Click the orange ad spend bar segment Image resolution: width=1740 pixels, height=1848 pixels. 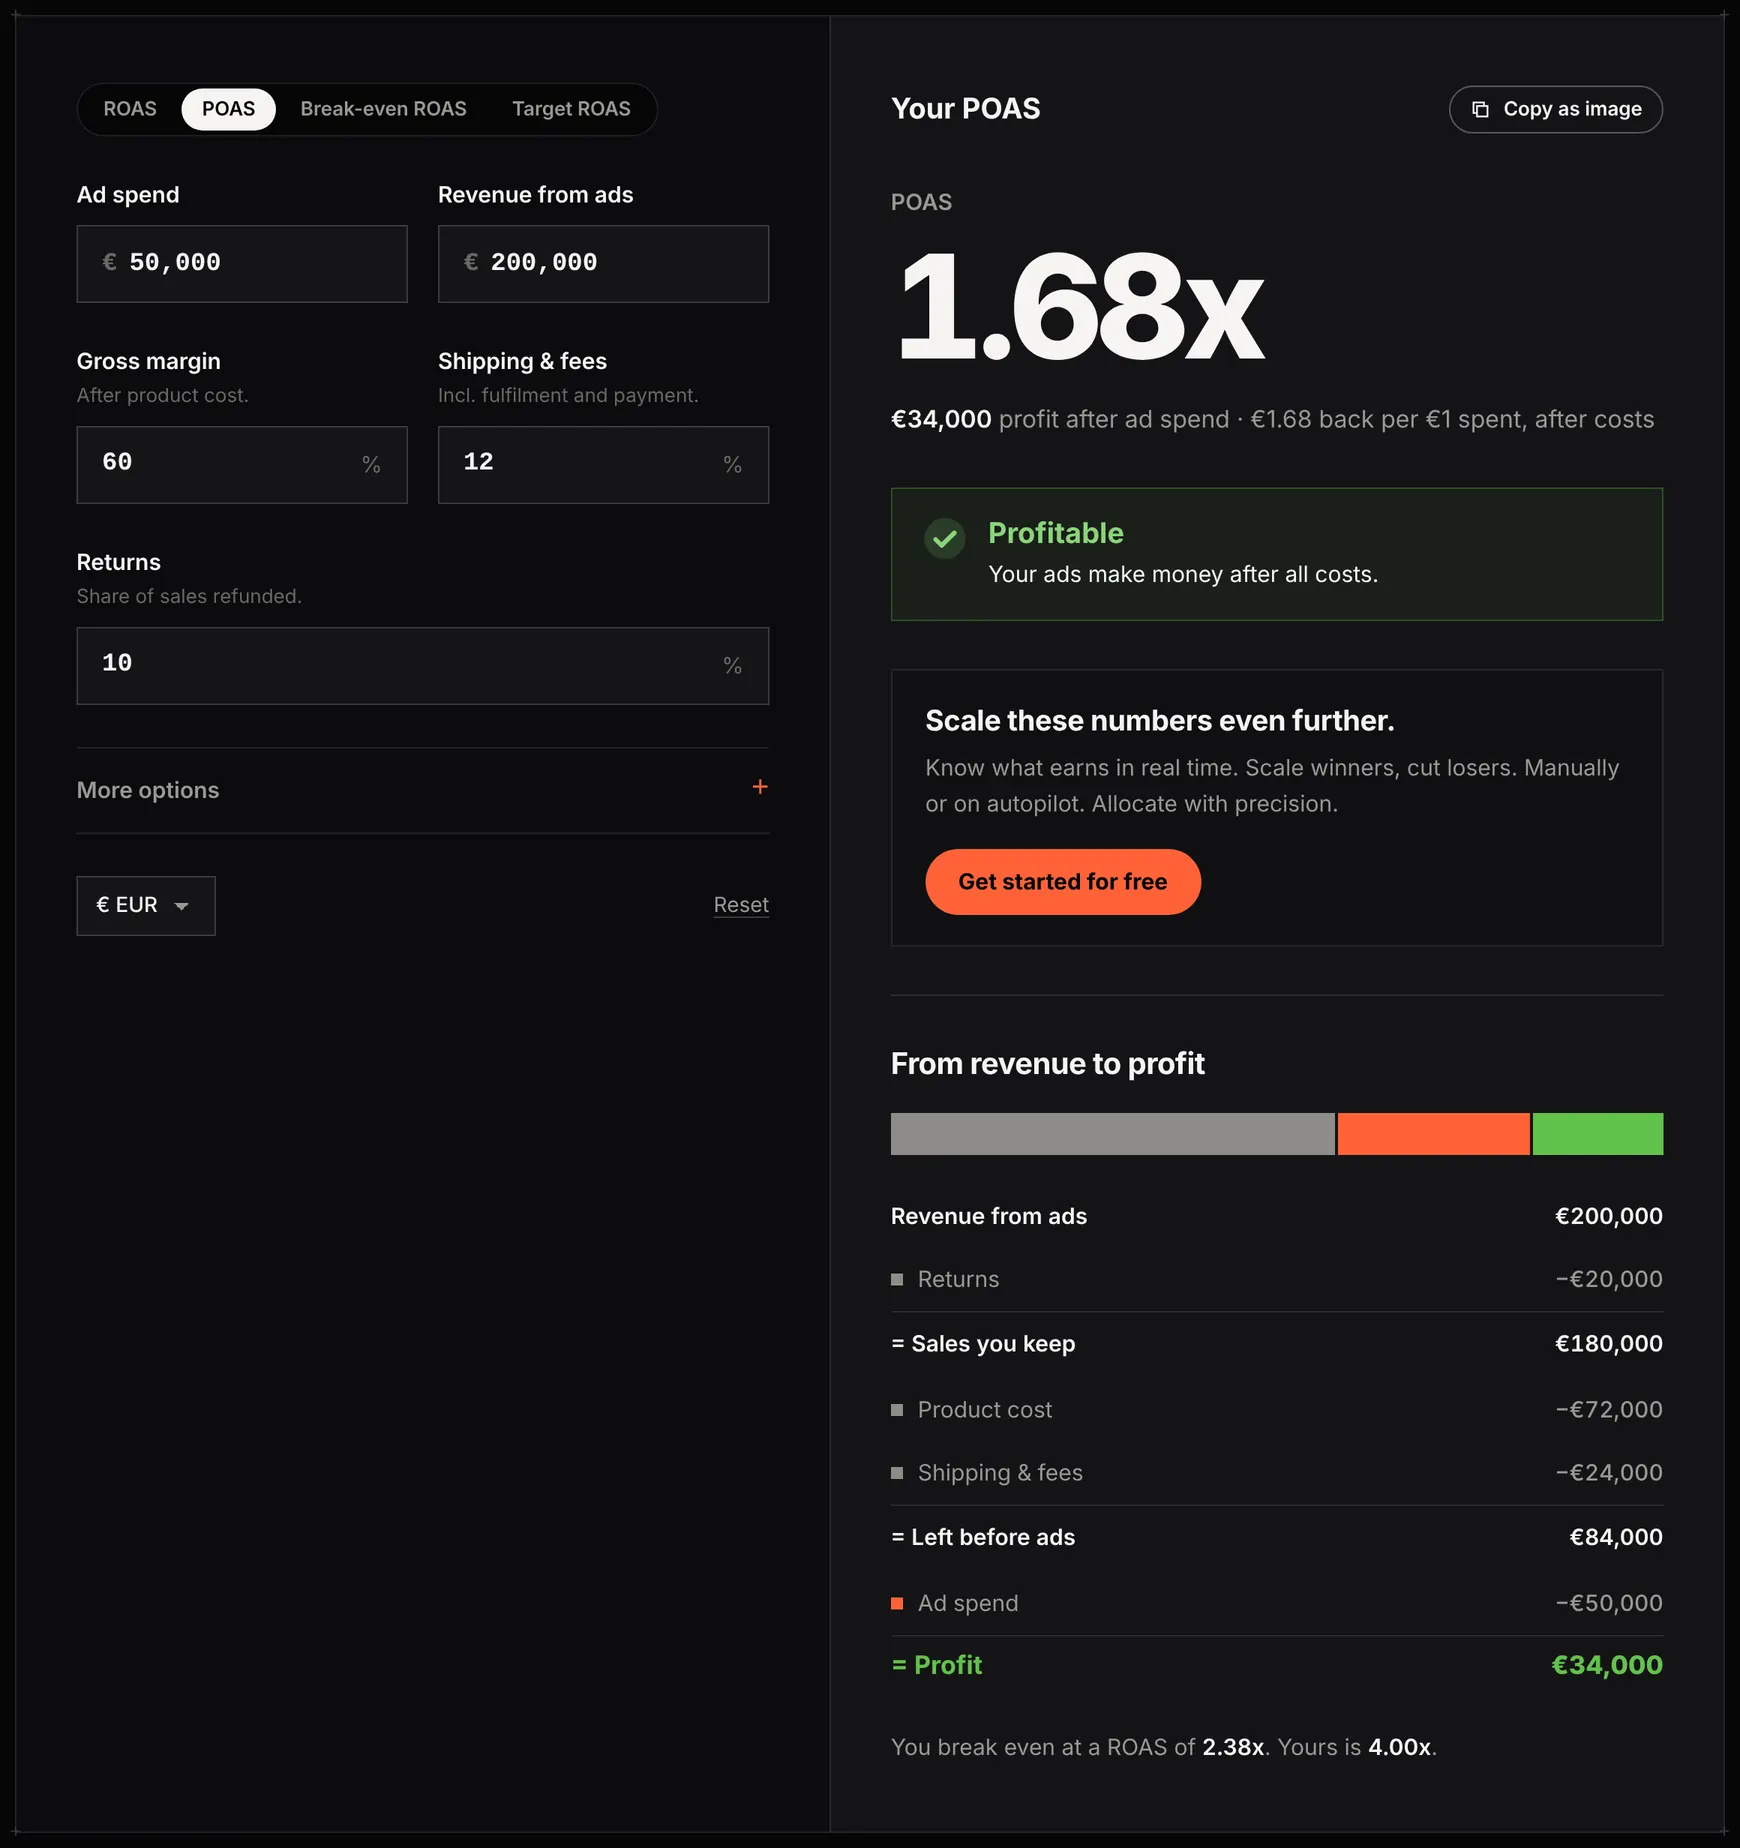pos(1433,1134)
